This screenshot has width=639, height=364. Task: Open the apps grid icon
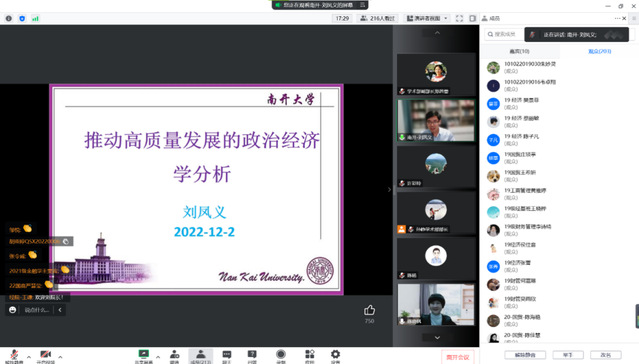pyautogui.click(x=310, y=356)
